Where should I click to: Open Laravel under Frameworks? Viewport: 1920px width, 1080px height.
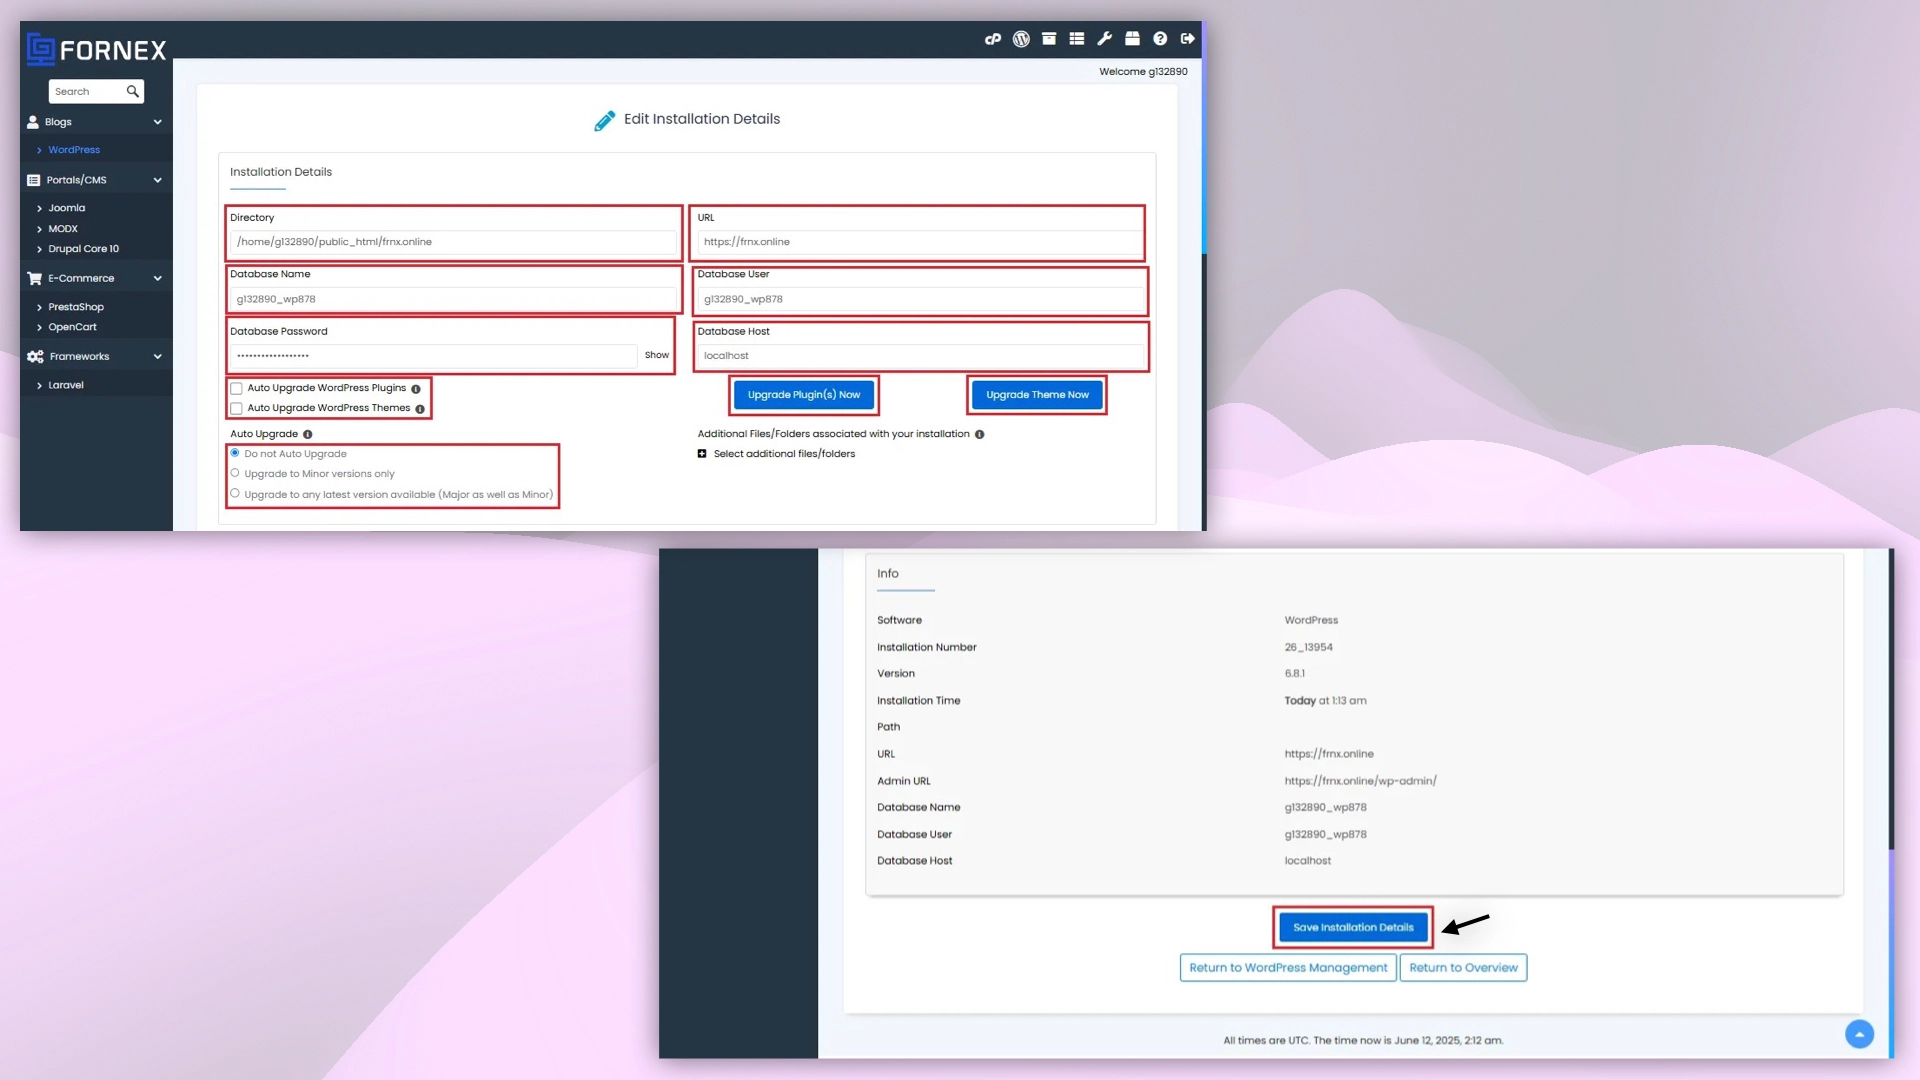coord(65,384)
